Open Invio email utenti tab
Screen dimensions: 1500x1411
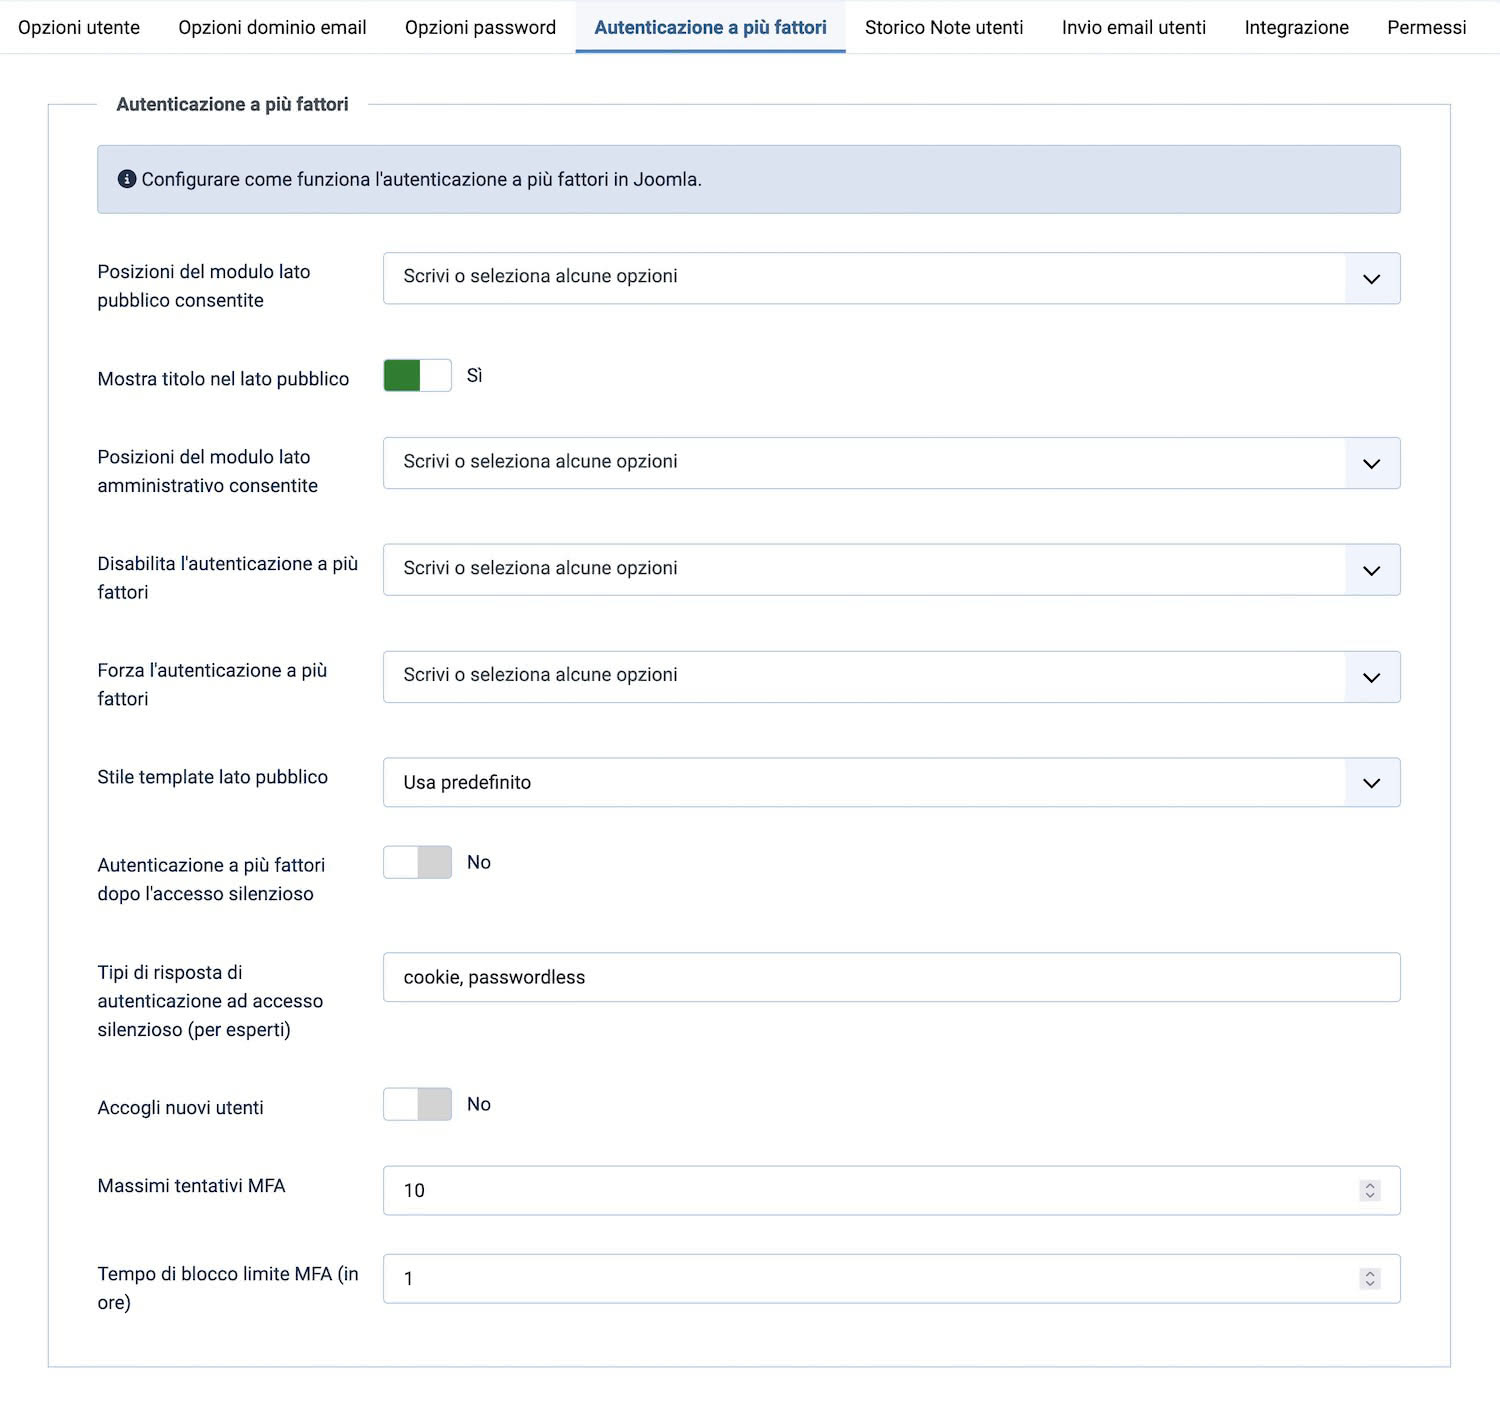coord(1134,27)
